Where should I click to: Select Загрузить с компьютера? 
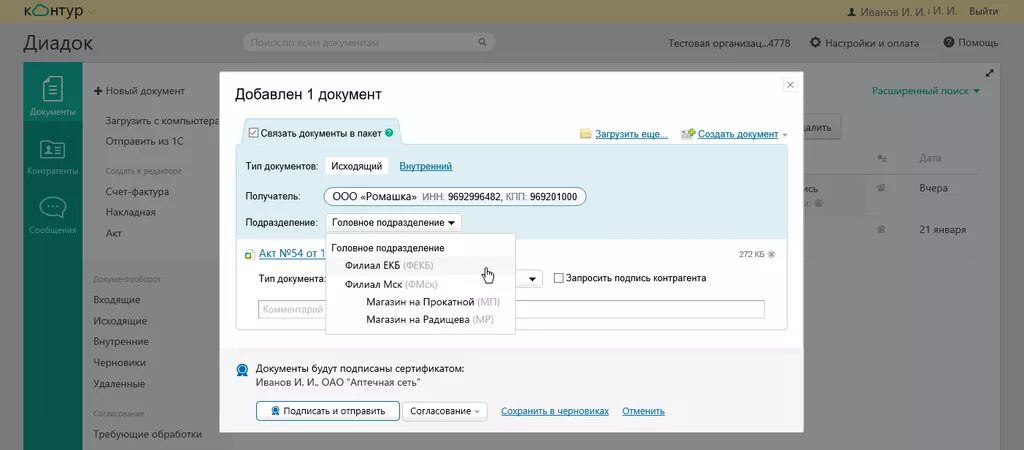coord(161,121)
